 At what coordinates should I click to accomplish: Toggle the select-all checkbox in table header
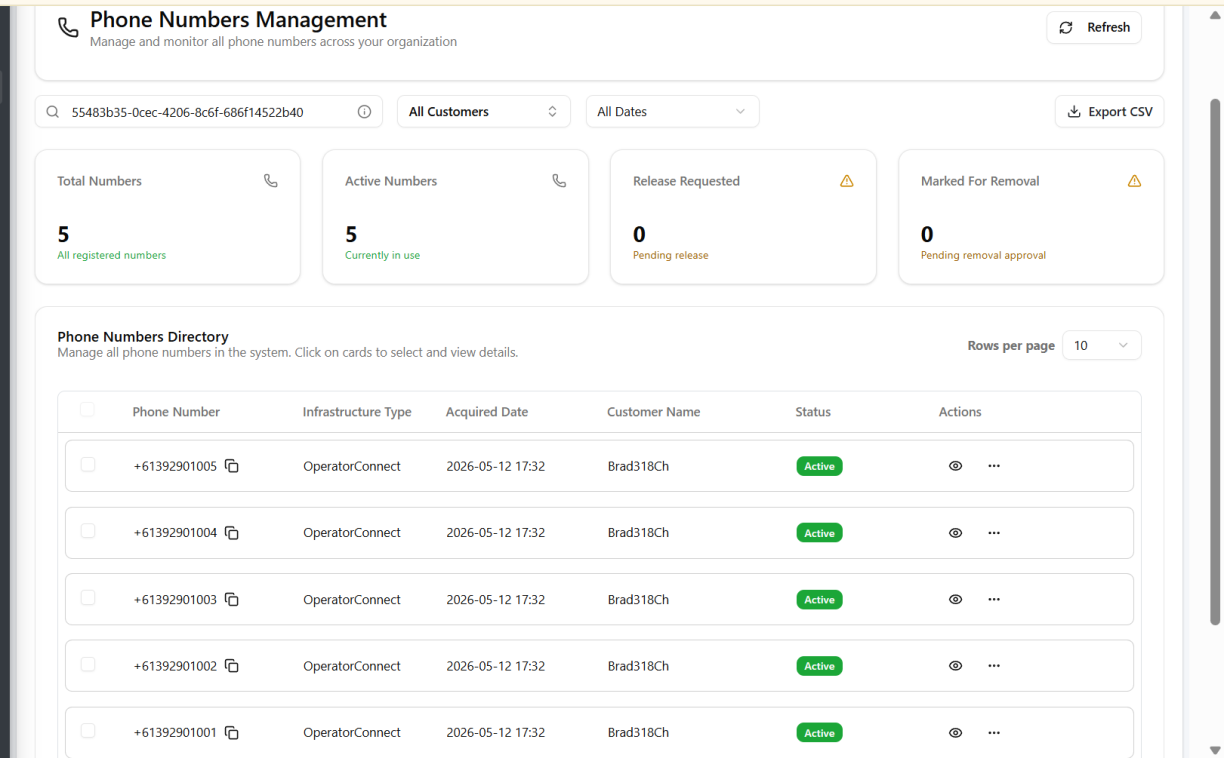[87, 410]
